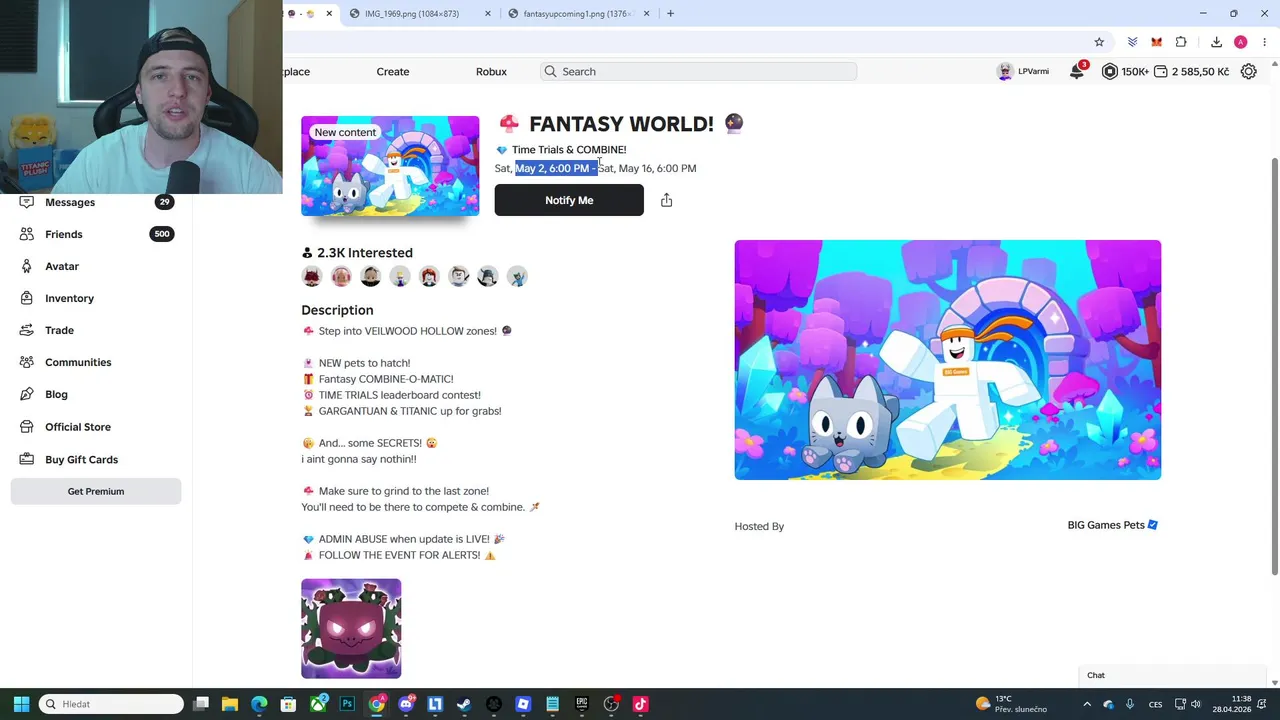The height and width of the screenshot is (720, 1280).
Task: Open the Official Store sidebar icon
Action: (x=26, y=427)
